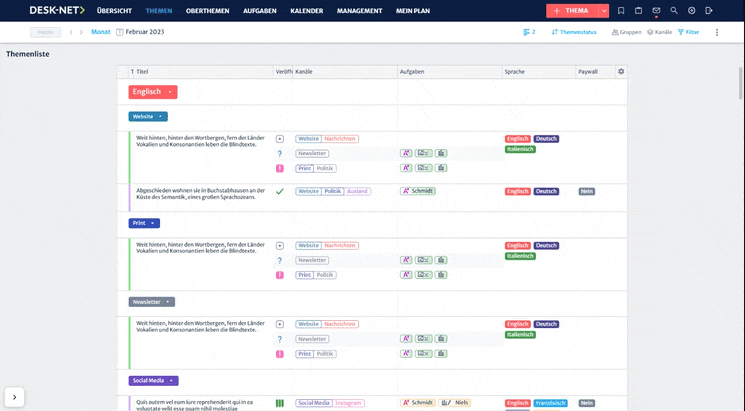Open text task icon, Print row, Print group
The image size is (745, 411).
pos(406,275)
